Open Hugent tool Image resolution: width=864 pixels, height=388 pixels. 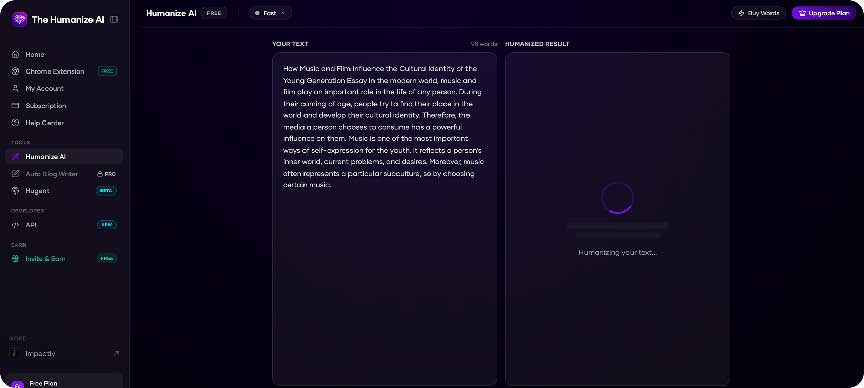pyautogui.click(x=64, y=191)
